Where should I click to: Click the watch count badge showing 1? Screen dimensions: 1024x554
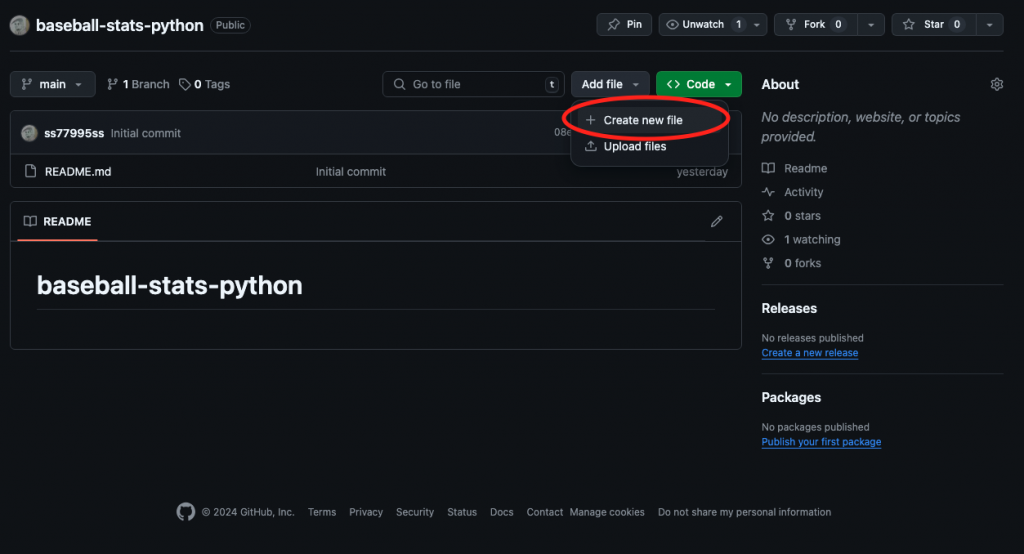pyautogui.click(x=739, y=24)
